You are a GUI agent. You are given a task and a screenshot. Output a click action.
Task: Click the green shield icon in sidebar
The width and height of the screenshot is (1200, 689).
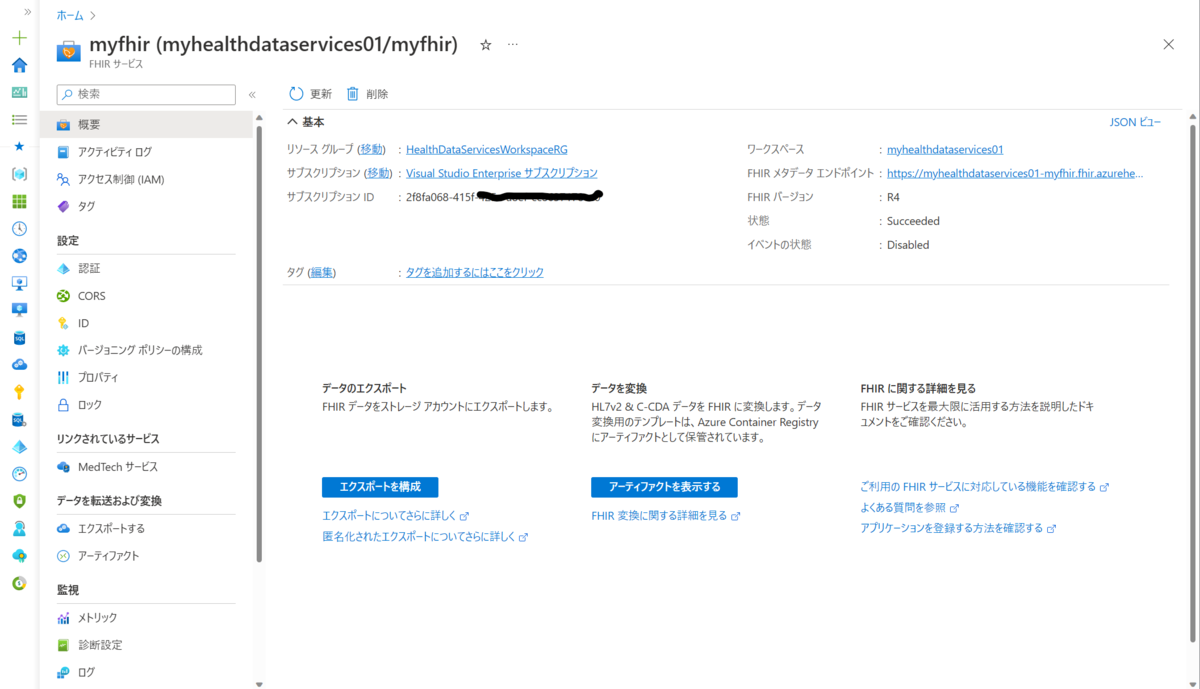coord(19,501)
